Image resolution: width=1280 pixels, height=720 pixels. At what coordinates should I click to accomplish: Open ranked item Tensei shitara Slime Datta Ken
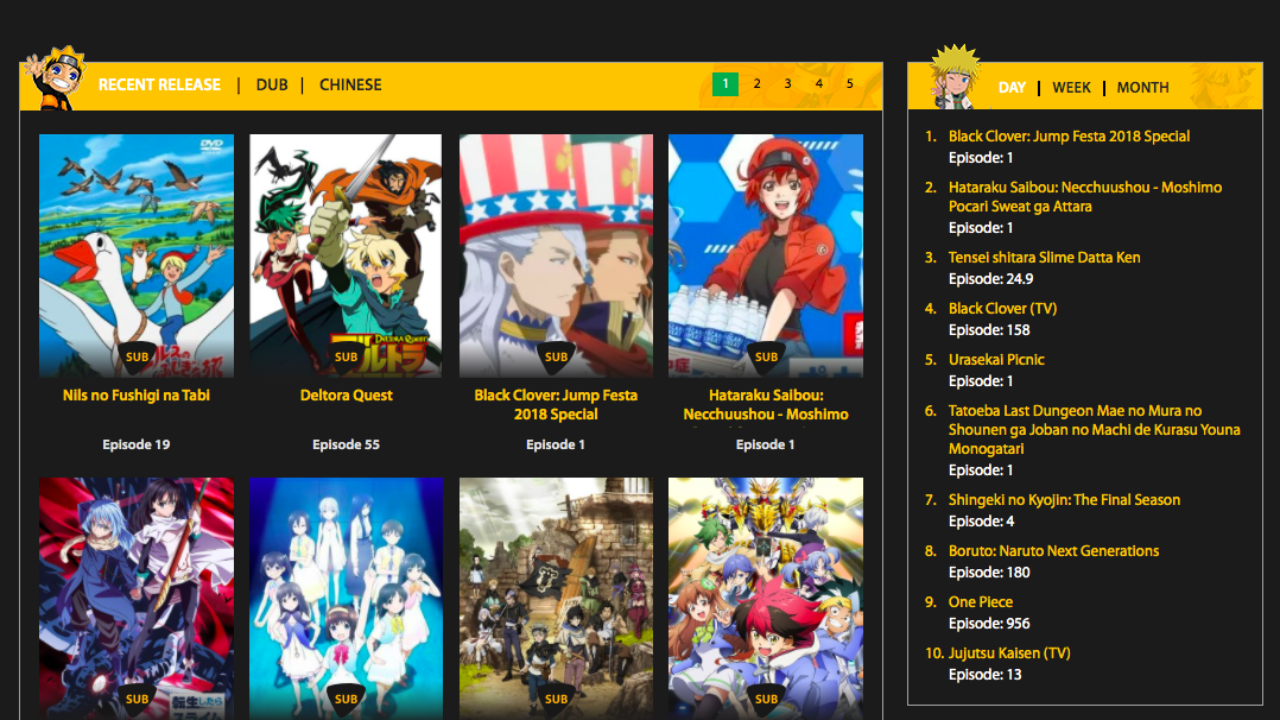tap(1044, 258)
